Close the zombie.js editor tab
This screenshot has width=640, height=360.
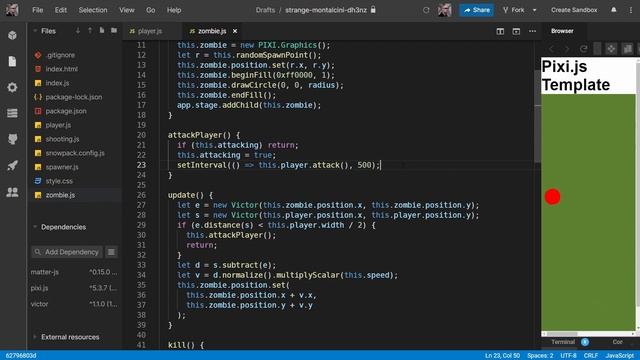235,31
